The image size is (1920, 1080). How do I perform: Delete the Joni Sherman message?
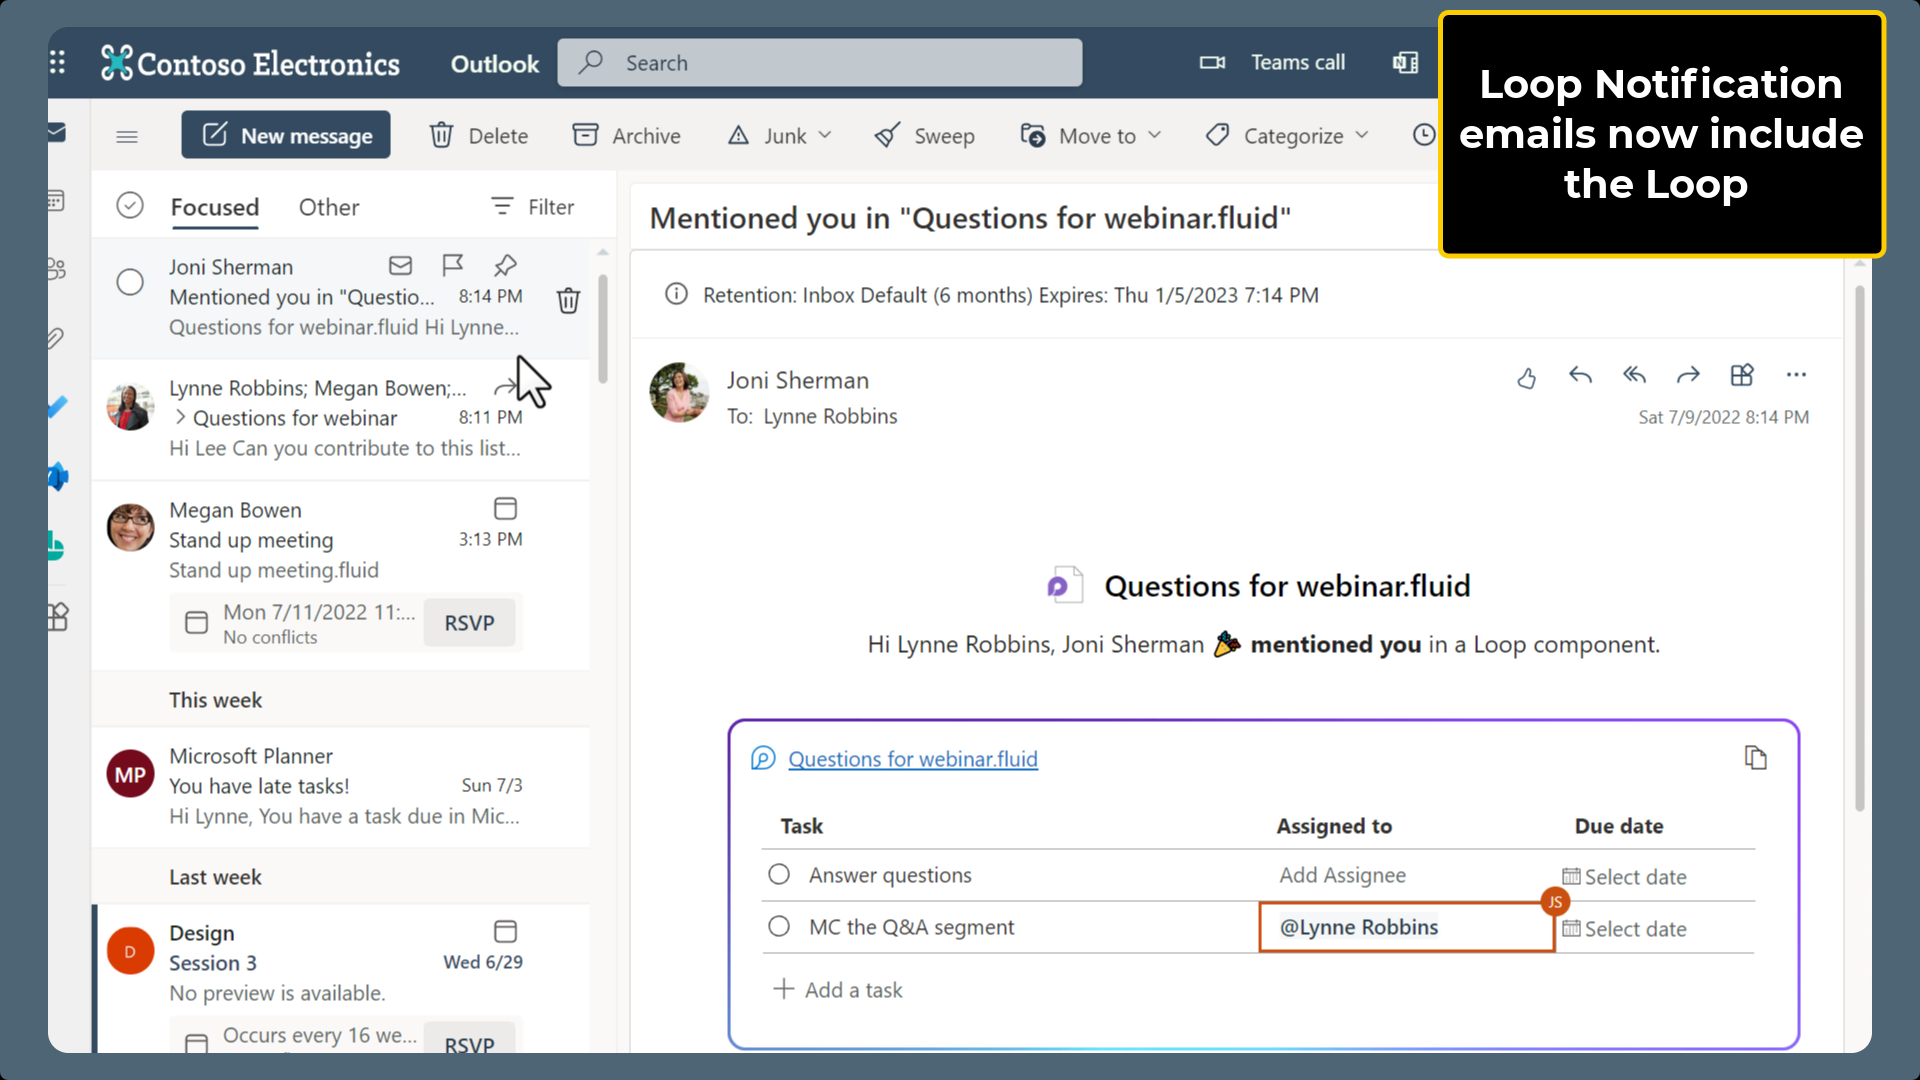568,299
